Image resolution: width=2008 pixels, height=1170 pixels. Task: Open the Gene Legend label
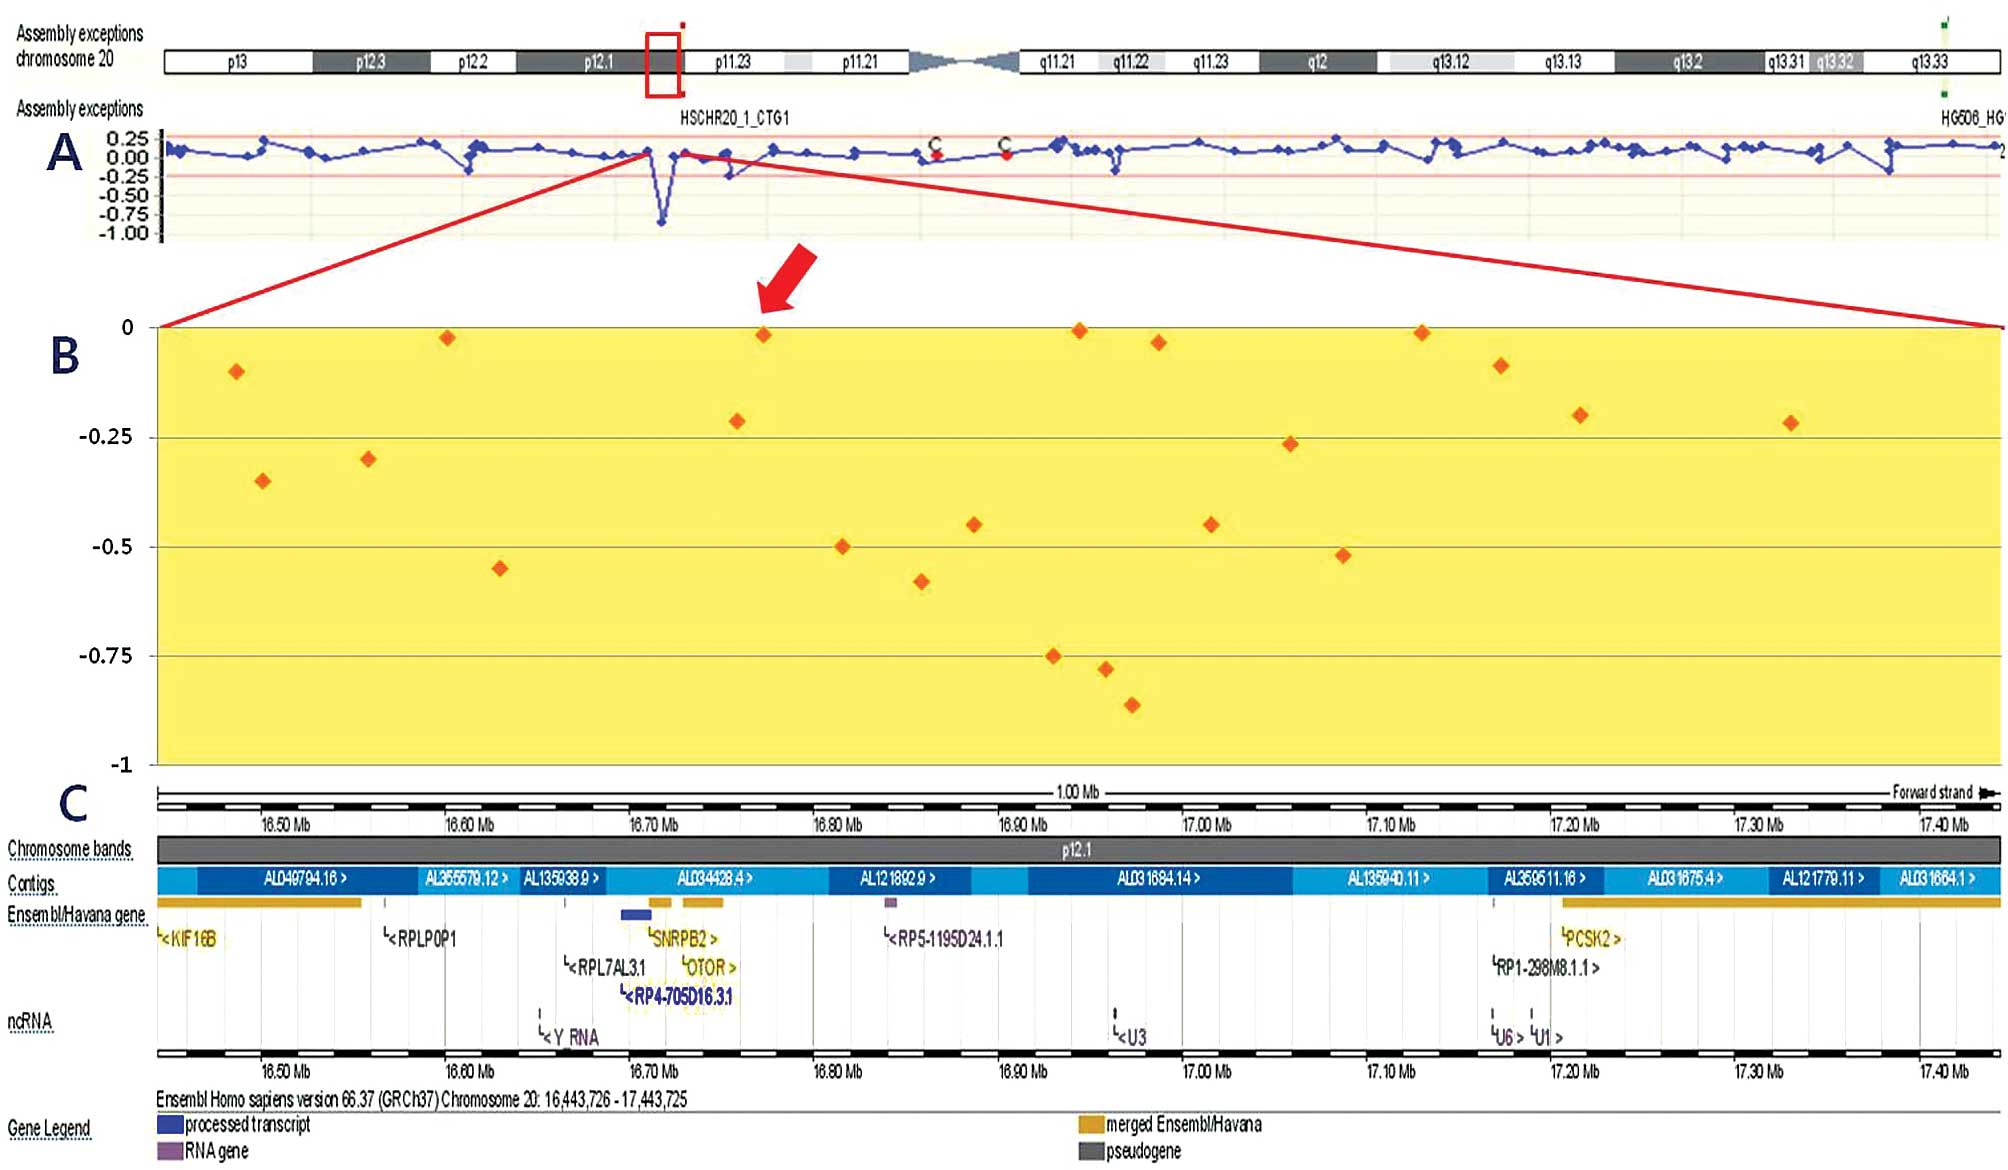click(x=49, y=1128)
